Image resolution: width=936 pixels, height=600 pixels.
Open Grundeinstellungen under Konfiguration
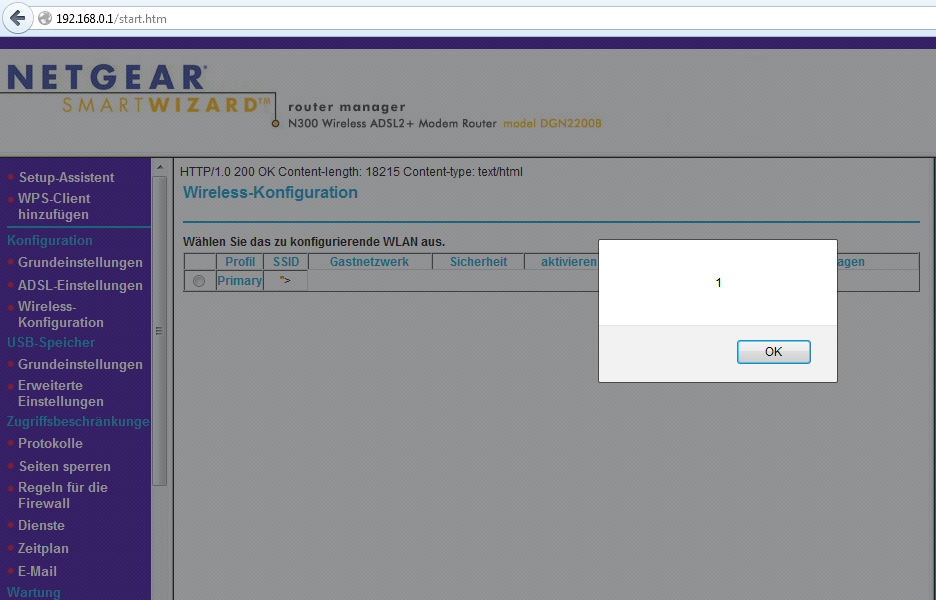click(x=80, y=262)
